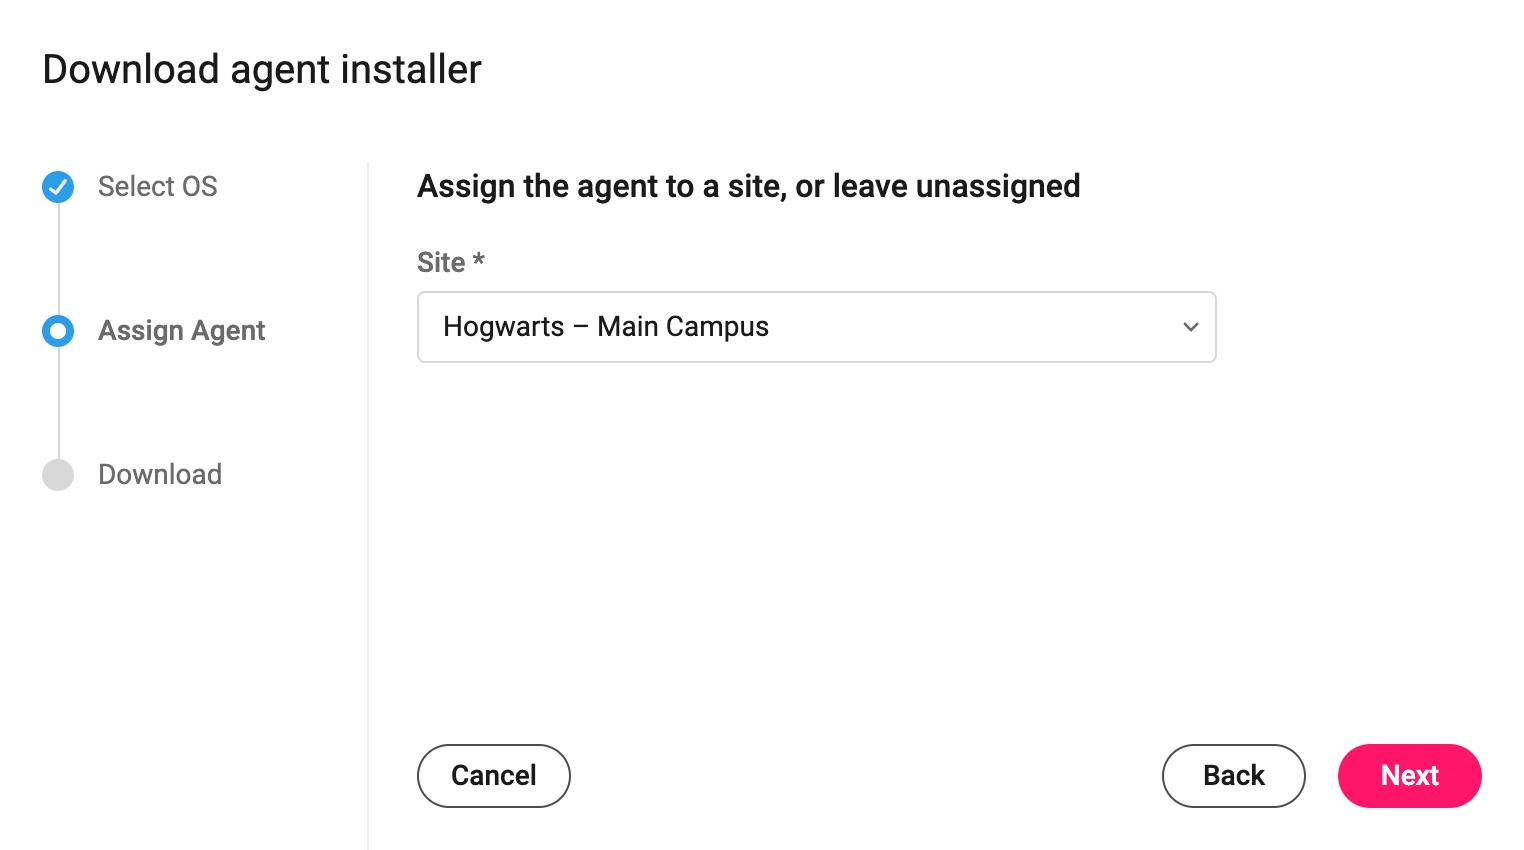The height and width of the screenshot is (850, 1524).
Task: Go to the Select OS step label
Action: point(157,187)
